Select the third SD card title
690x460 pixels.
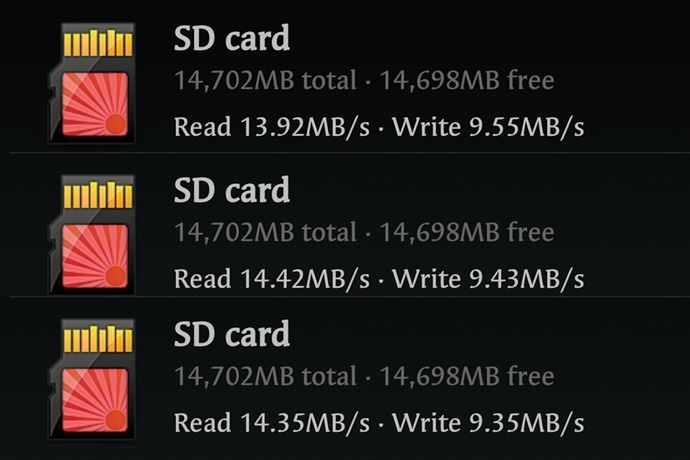coord(232,335)
